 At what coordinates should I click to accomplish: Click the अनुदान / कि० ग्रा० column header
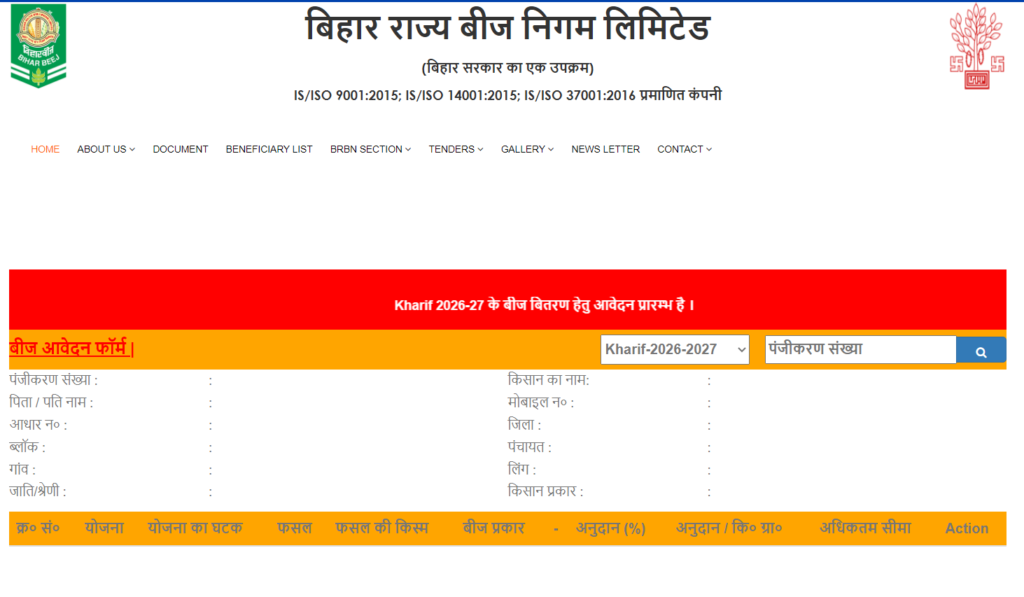click(x=729, y=528)
